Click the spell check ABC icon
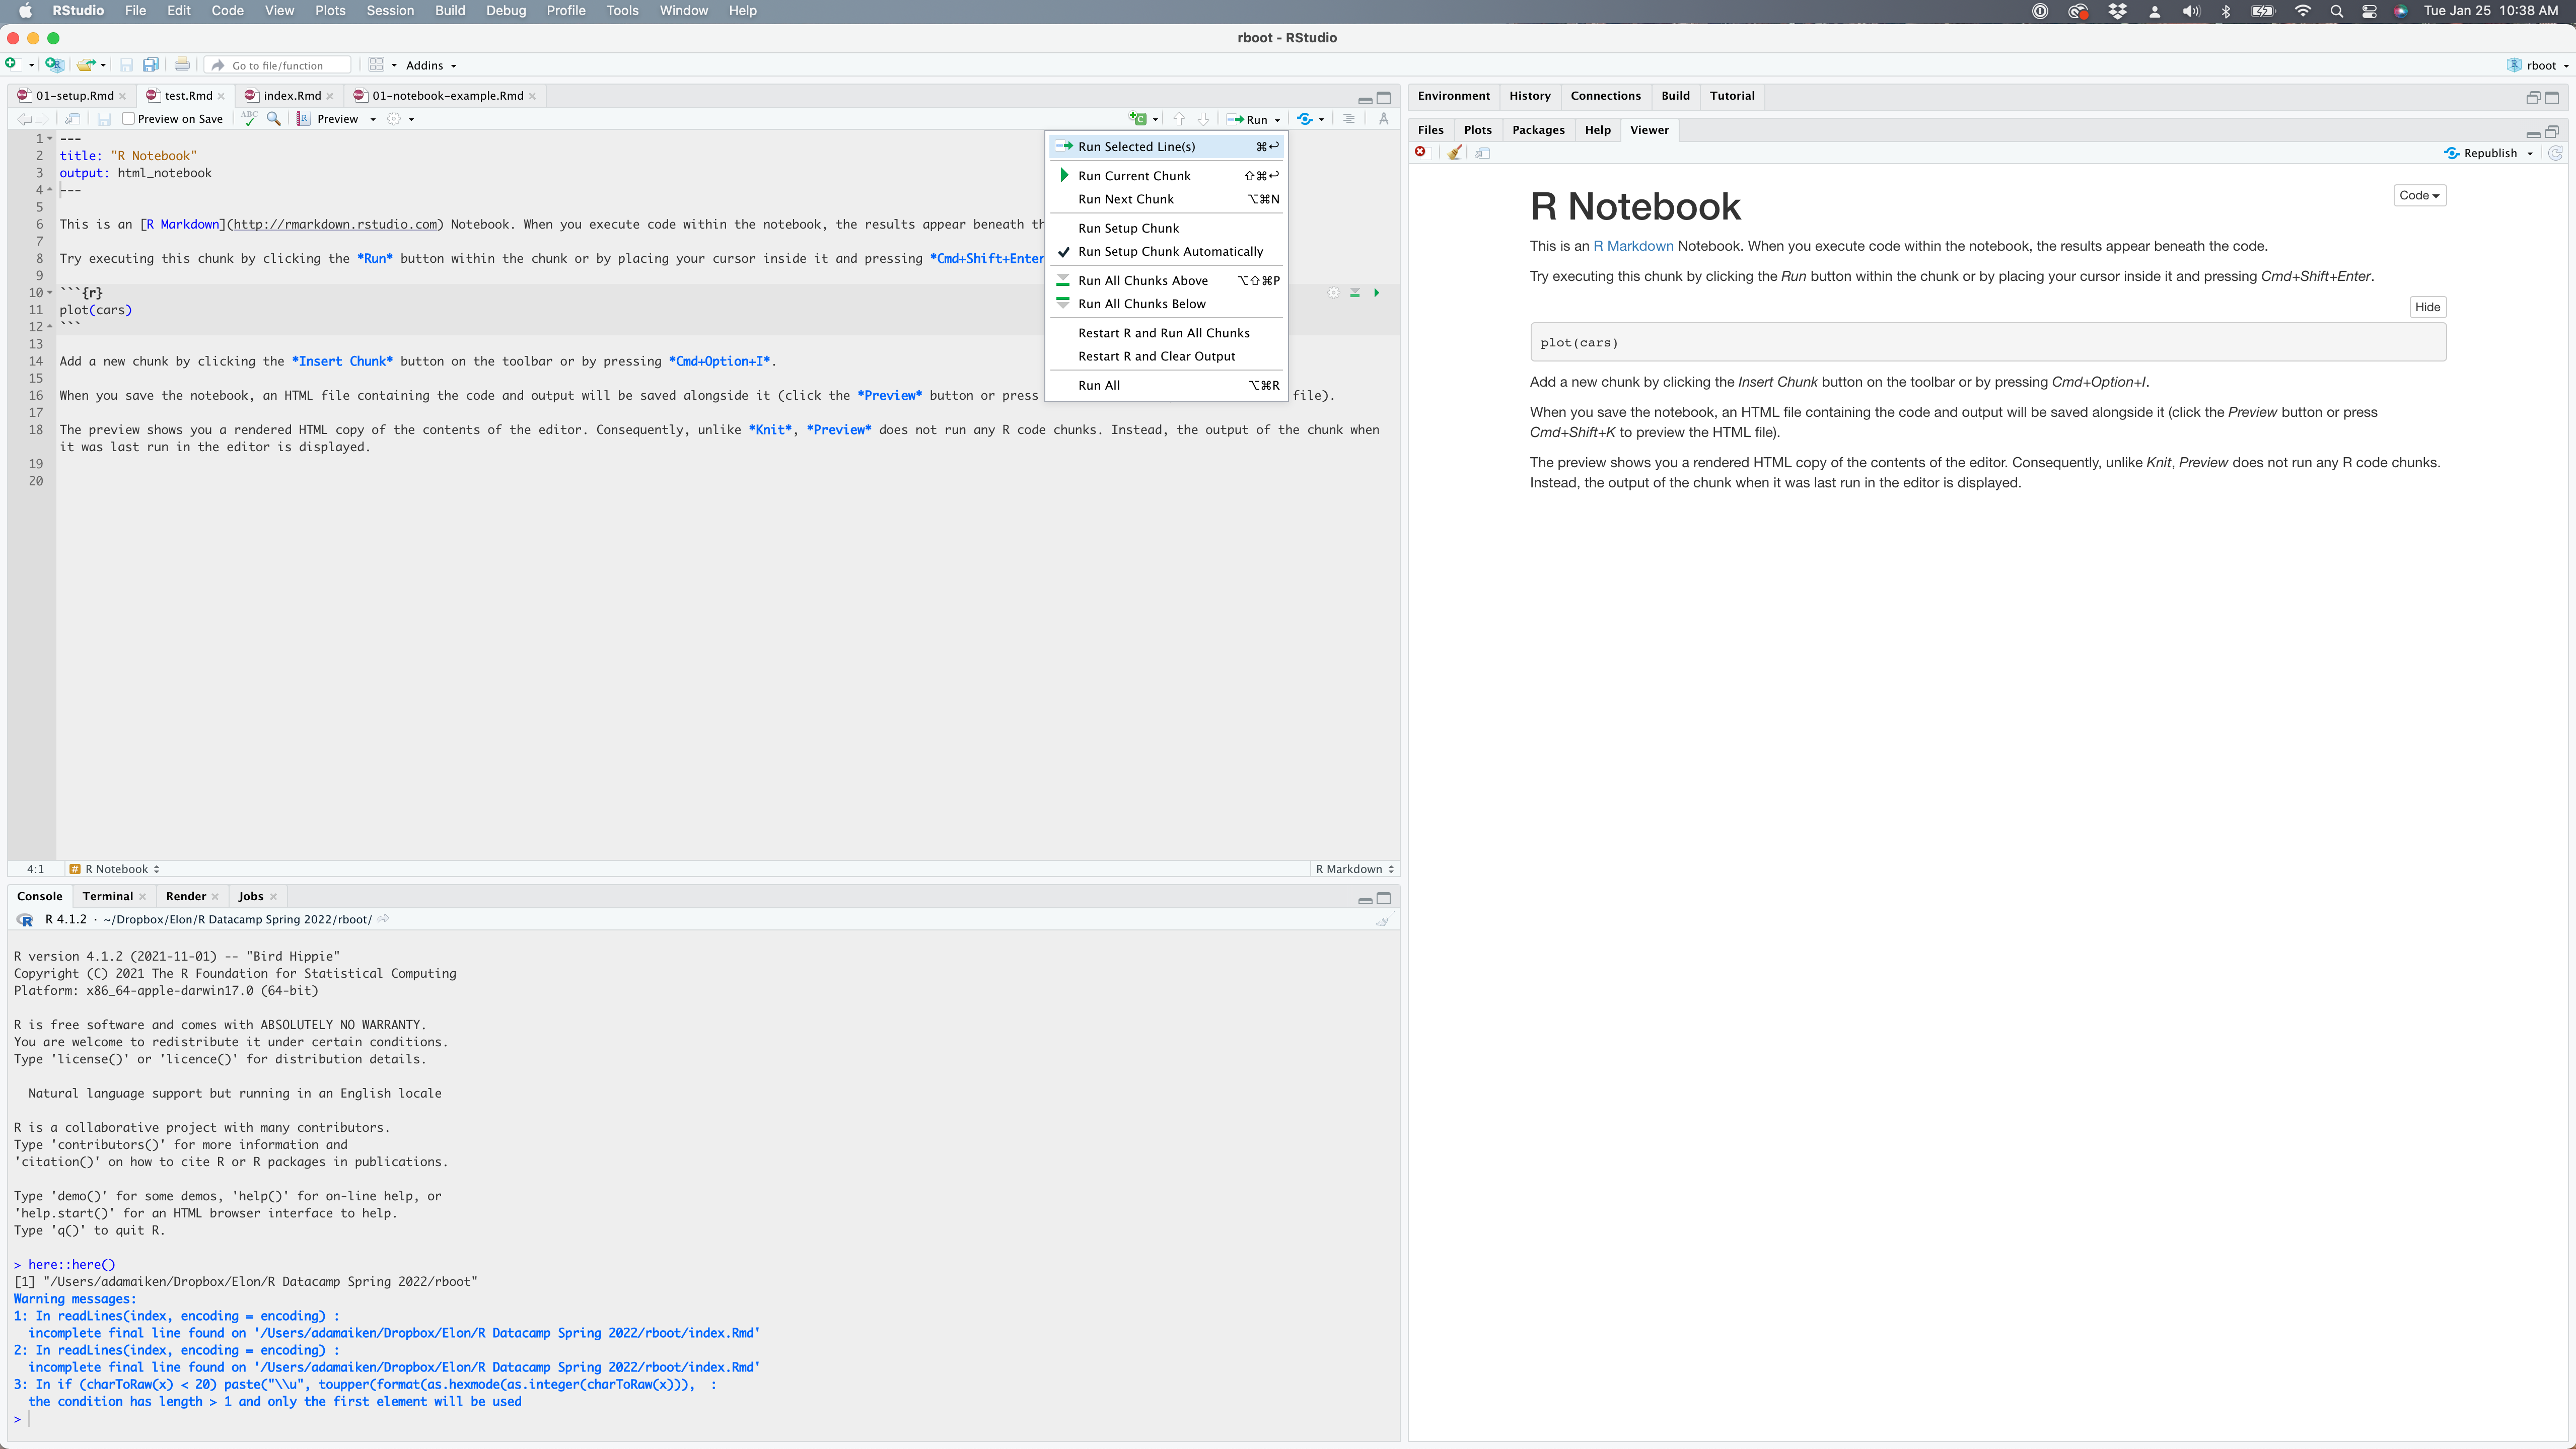Screen dimensions: 2576x1449 click(249, 118)
